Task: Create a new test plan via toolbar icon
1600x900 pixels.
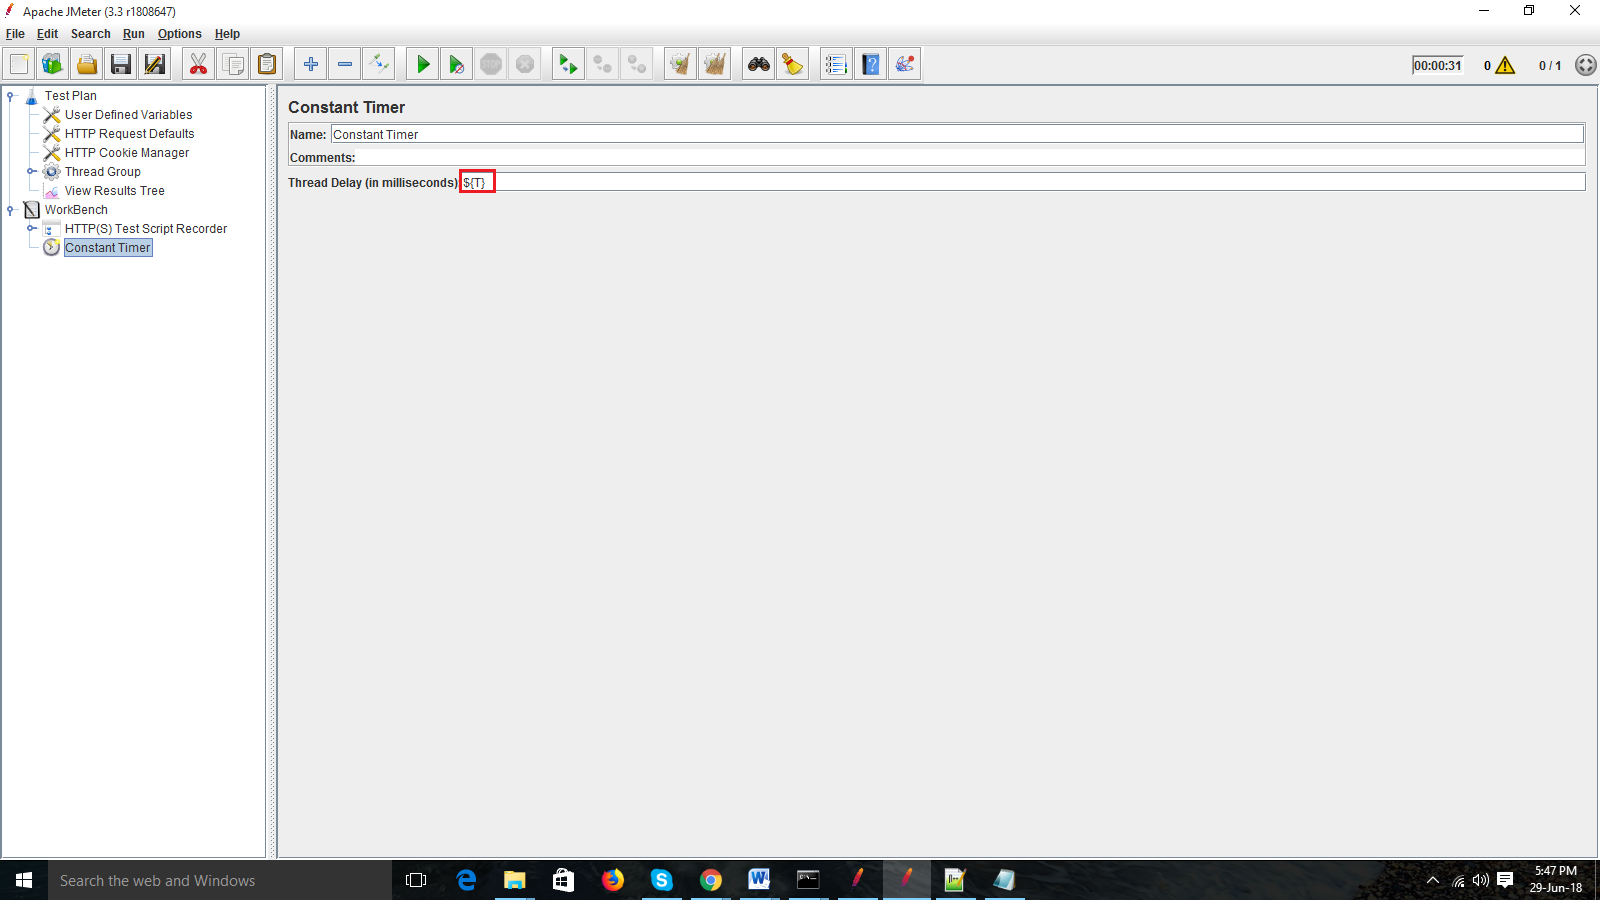Action: pos(19,65)
